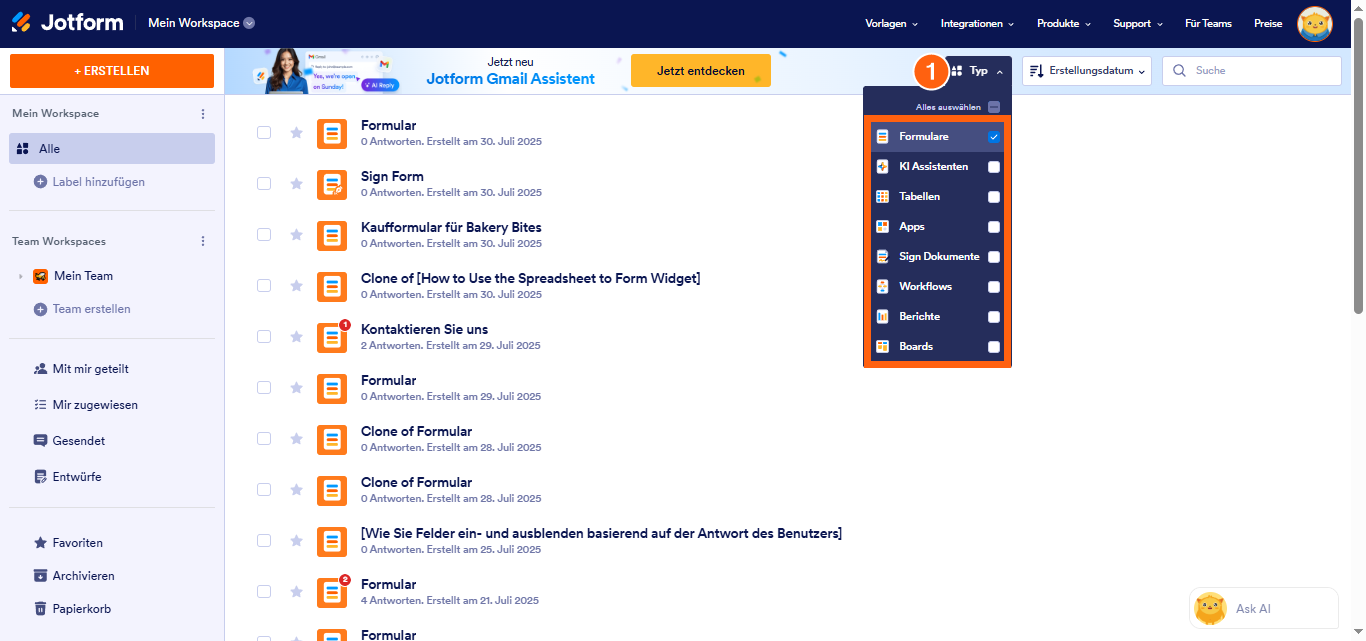Click the Jetzt entdecken button

pos(701,71)
